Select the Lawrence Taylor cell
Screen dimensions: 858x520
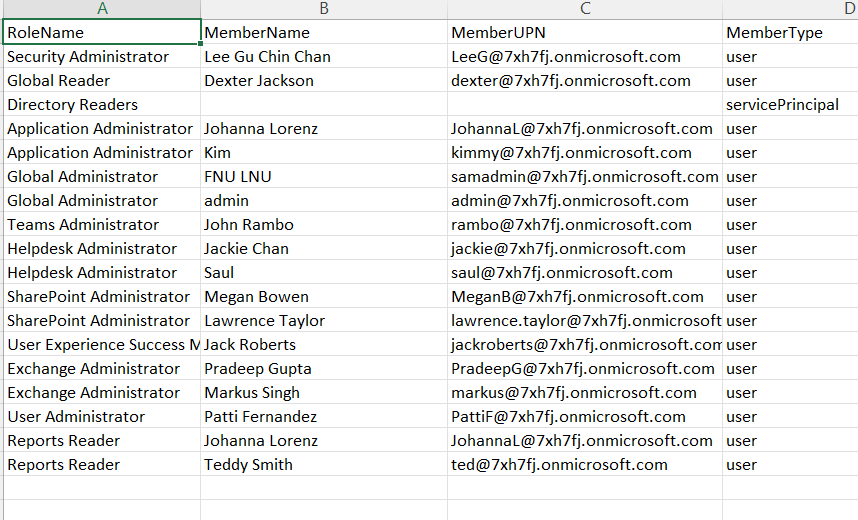tap(324, 321)
